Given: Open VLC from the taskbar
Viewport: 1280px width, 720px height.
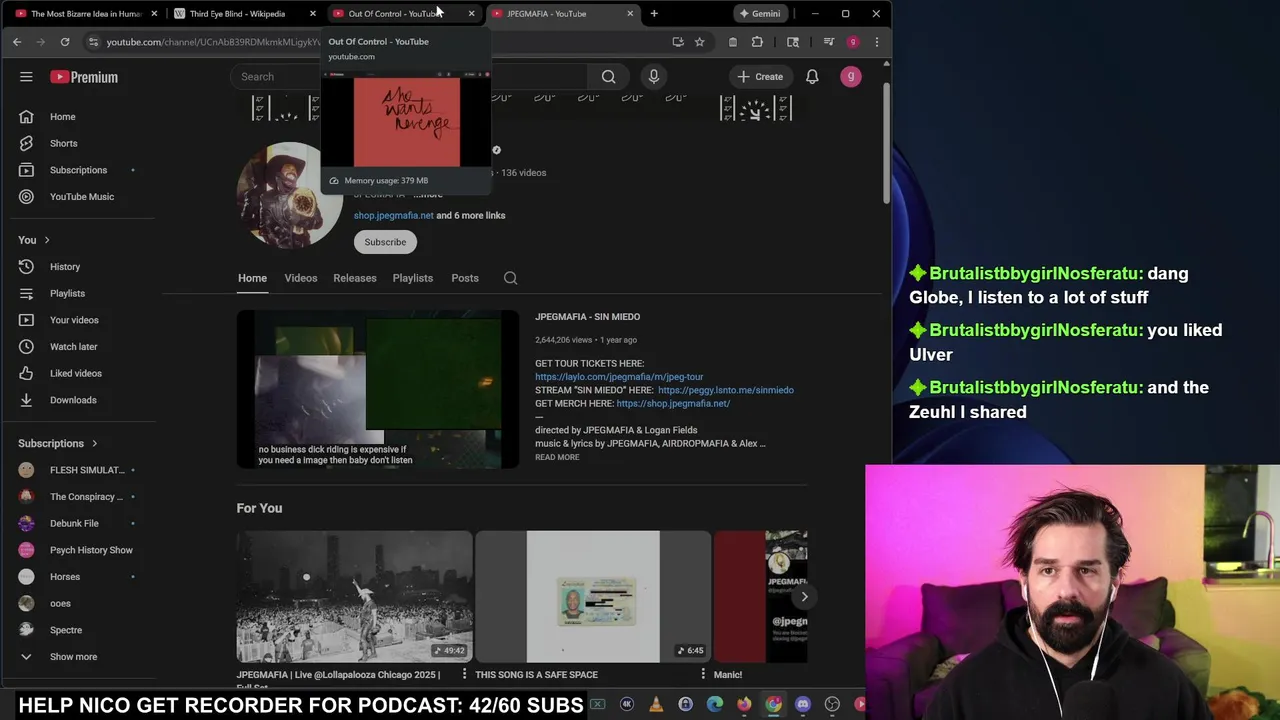Looking at the screenshot, I should pyautogui.click(x=656, y=705).
